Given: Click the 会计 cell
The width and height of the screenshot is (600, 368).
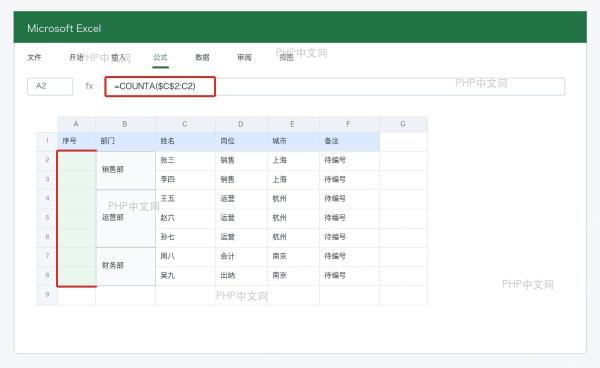Looking at the screenshot, I should point(241,256).
